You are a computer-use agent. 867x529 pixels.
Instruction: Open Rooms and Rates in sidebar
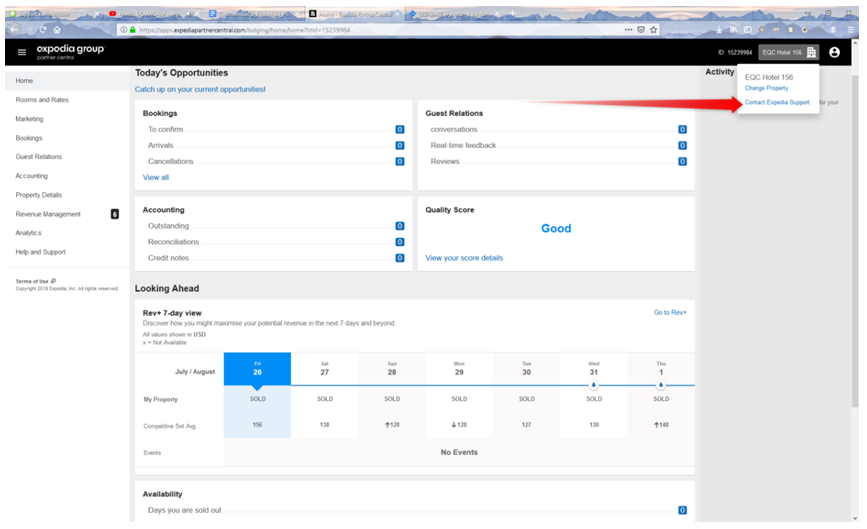[42, 100]
